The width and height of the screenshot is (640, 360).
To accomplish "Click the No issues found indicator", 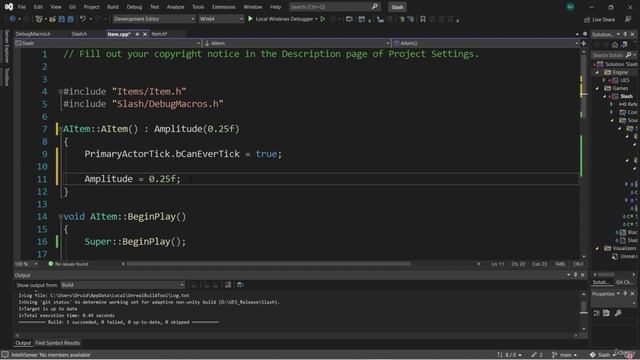I will point(68,264).
